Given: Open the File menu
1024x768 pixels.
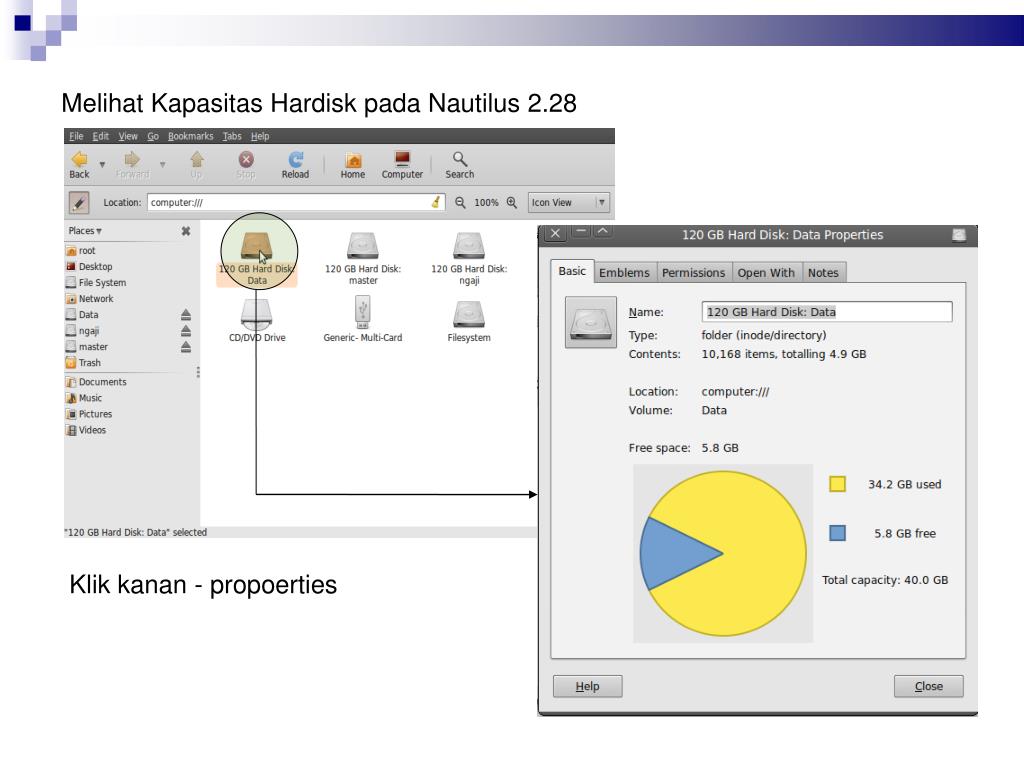Looking at the screenshot, I should tap(76, 136).
